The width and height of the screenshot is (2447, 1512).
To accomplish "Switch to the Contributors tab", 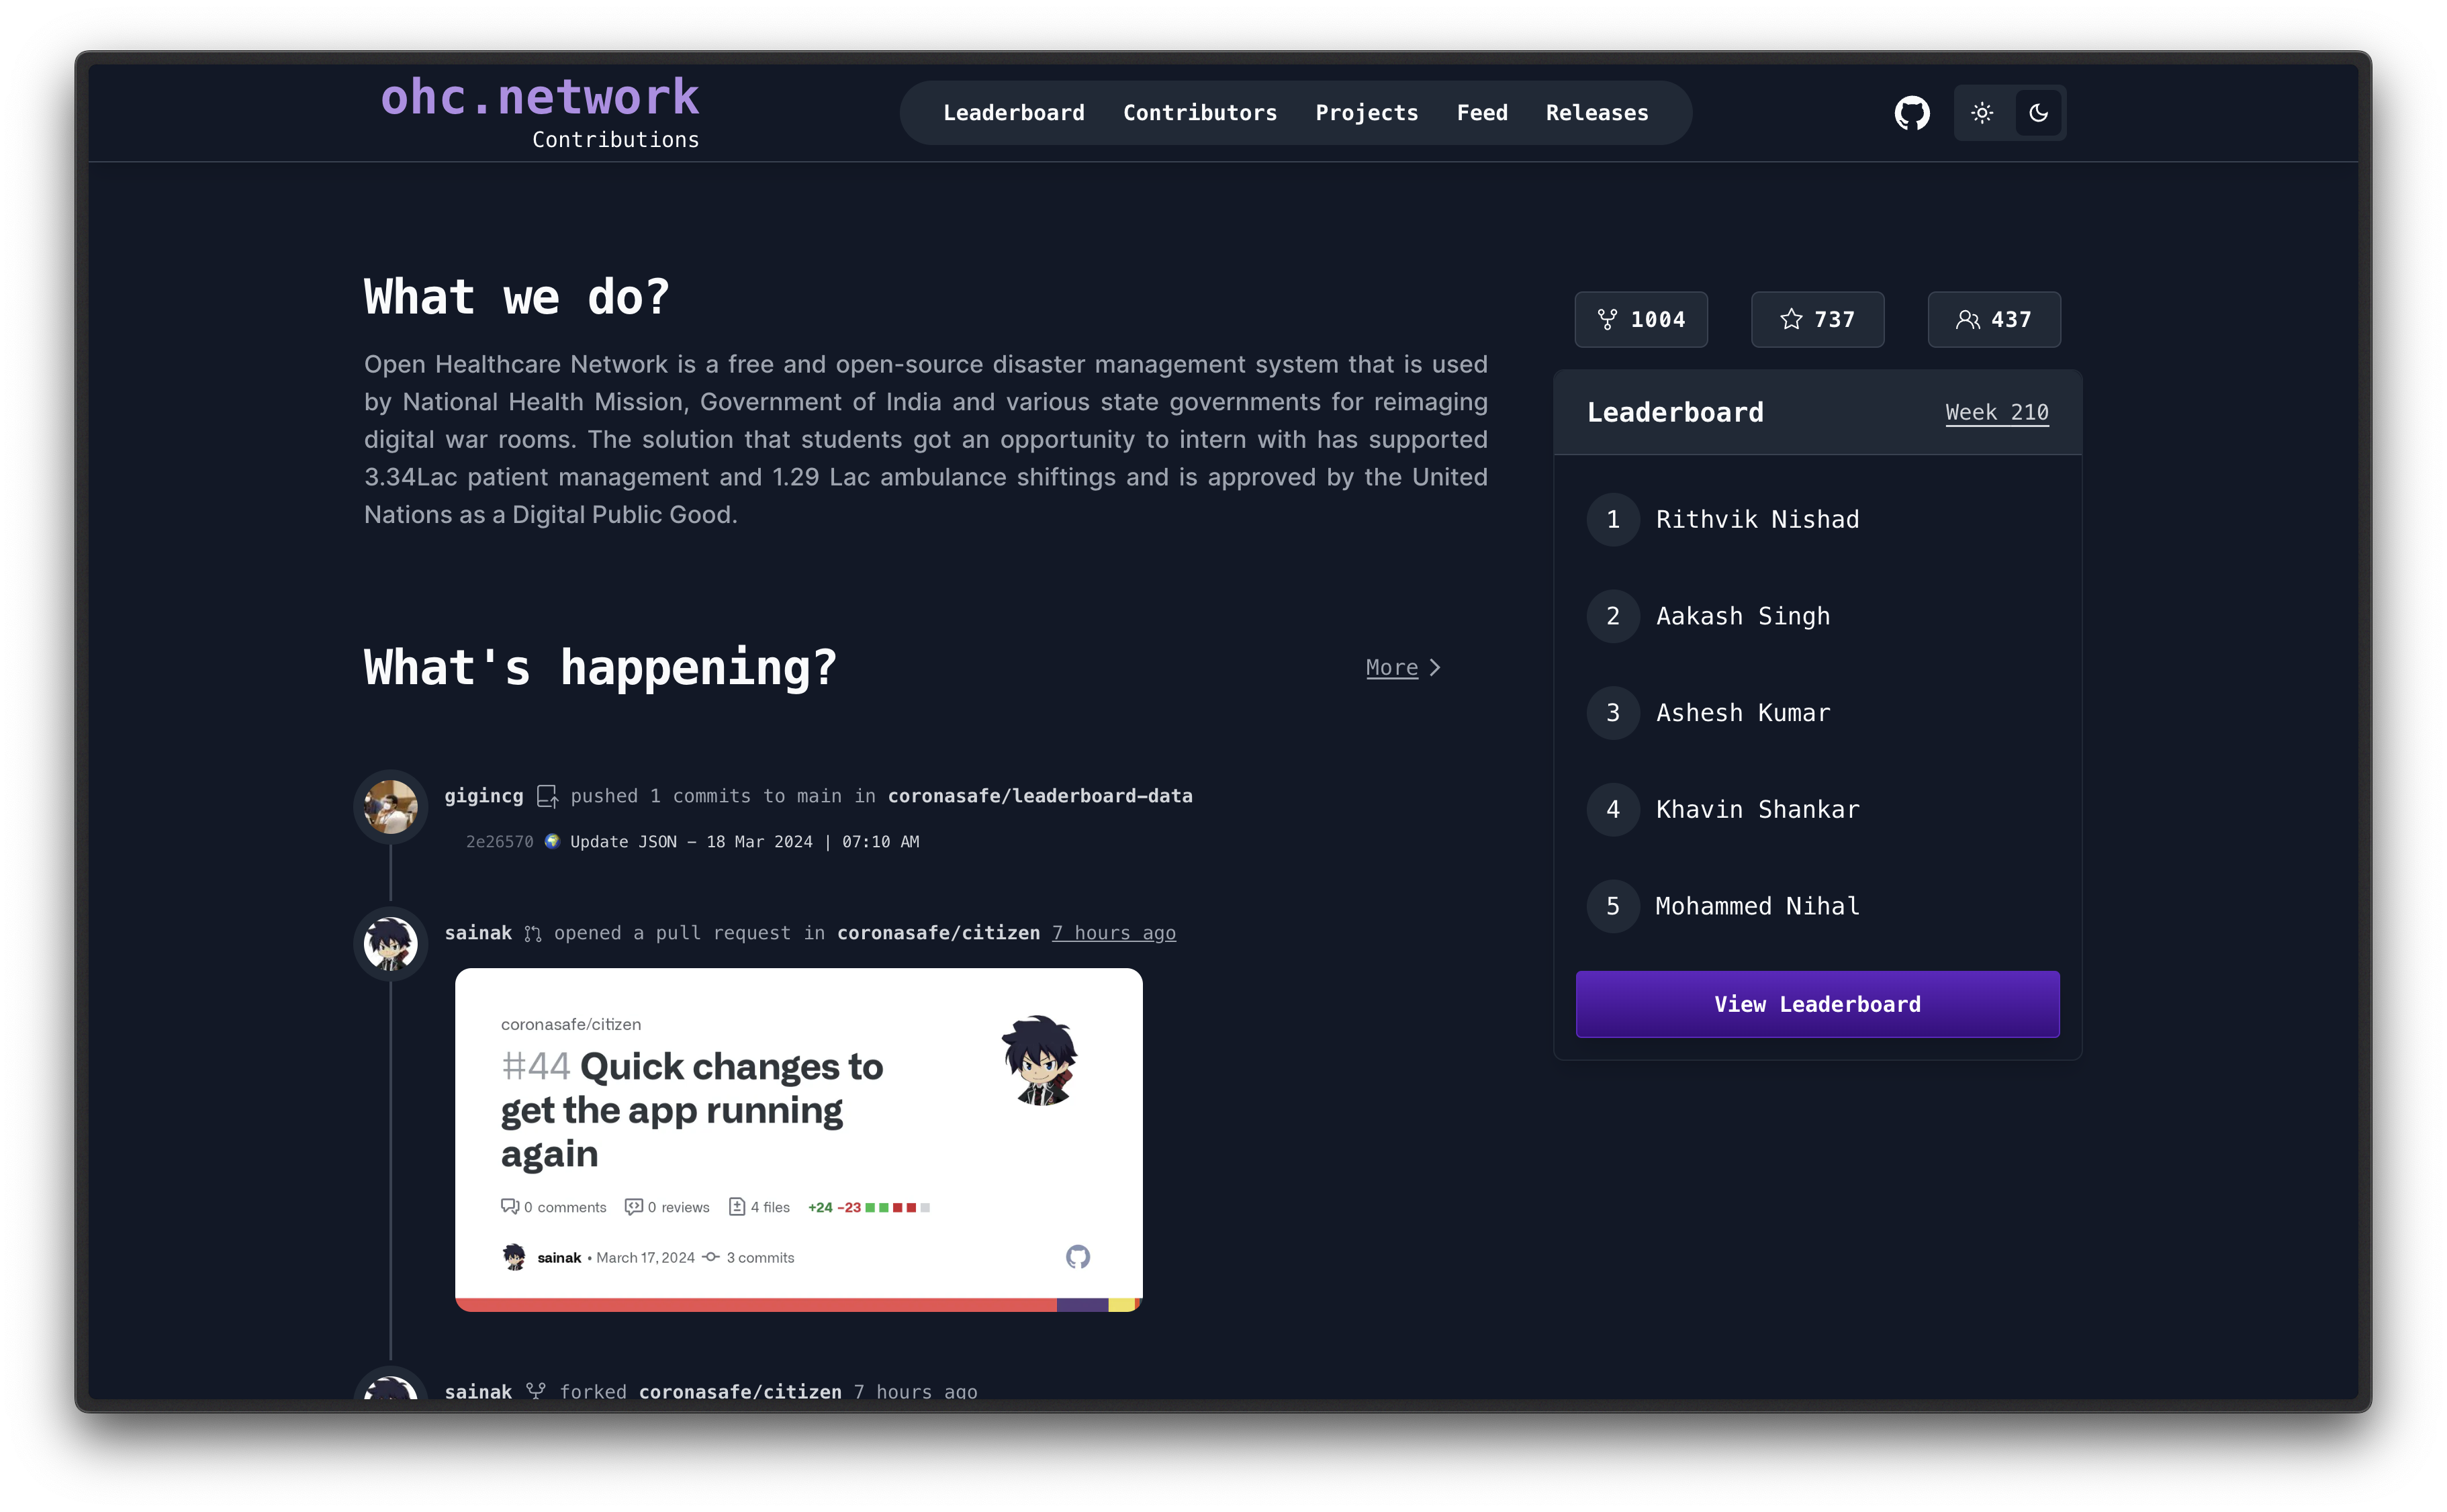I will coord(1201,112).
